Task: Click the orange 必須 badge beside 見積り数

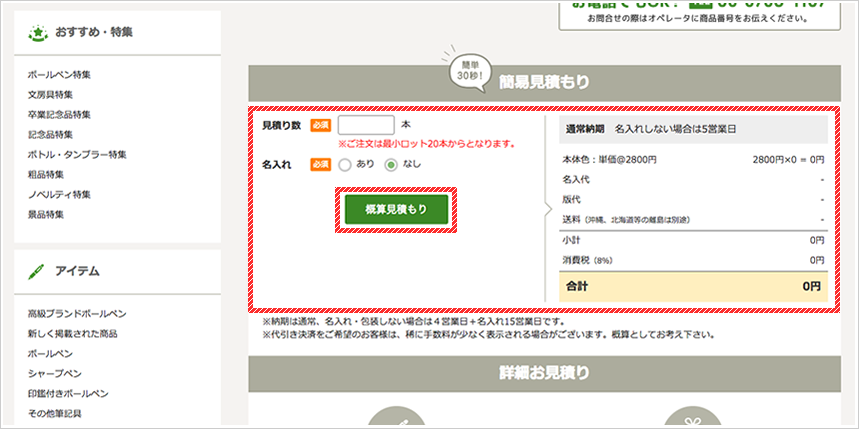Action: [320, 125]
